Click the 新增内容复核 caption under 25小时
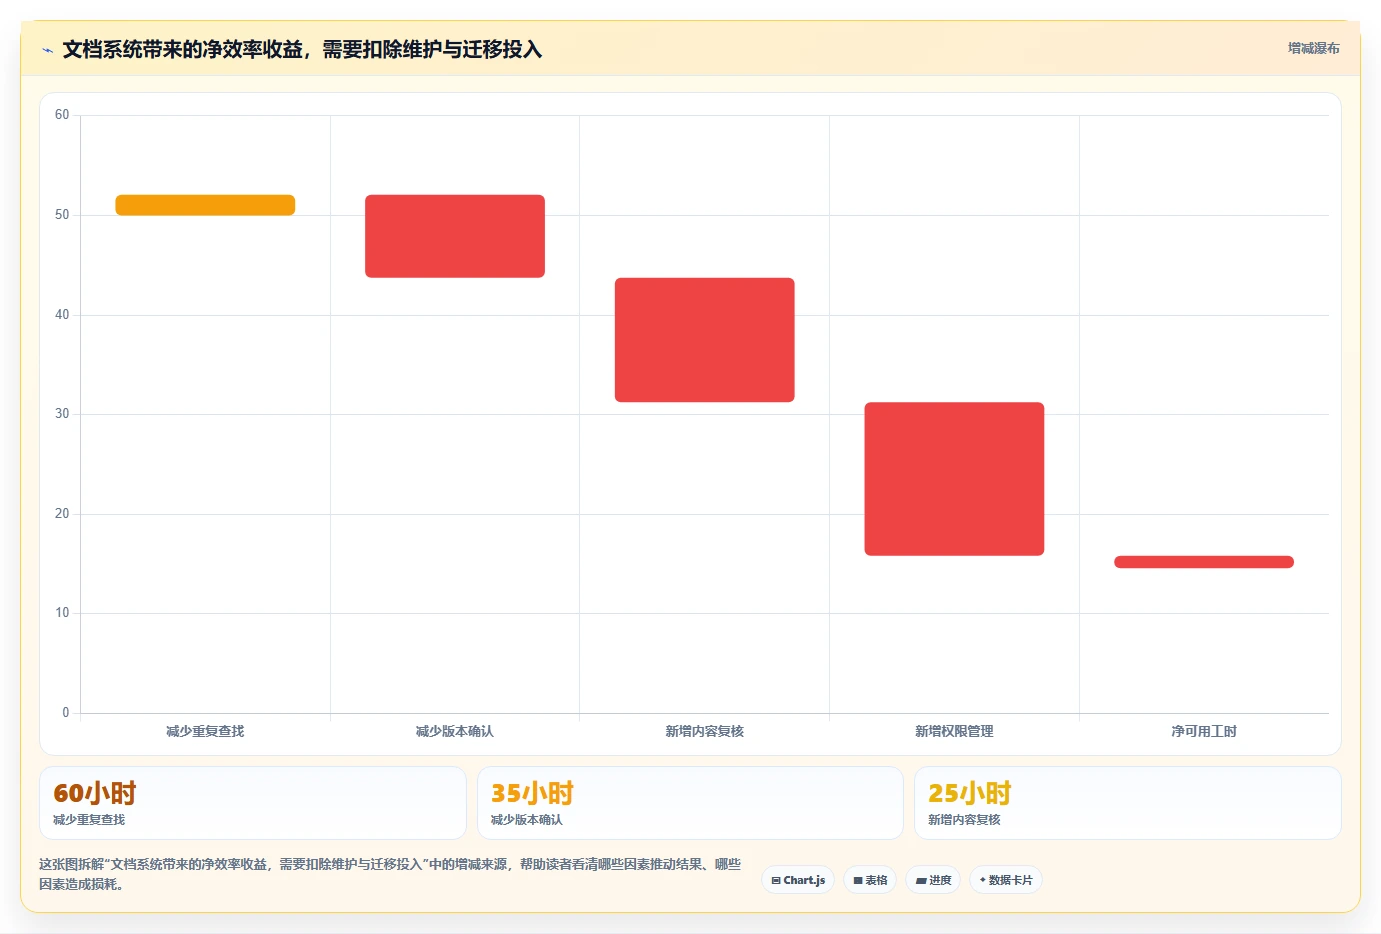1381x934 pixels. 964,820
